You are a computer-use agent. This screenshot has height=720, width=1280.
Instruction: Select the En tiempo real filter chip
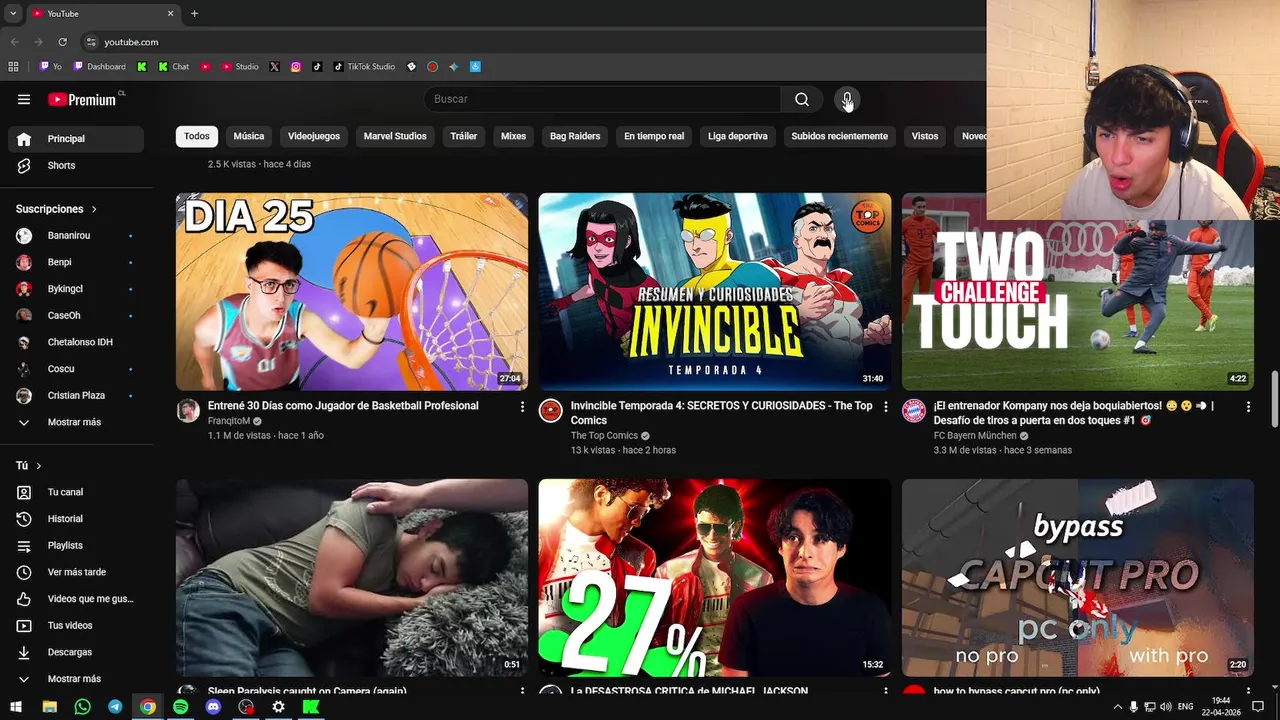(654, 136)
